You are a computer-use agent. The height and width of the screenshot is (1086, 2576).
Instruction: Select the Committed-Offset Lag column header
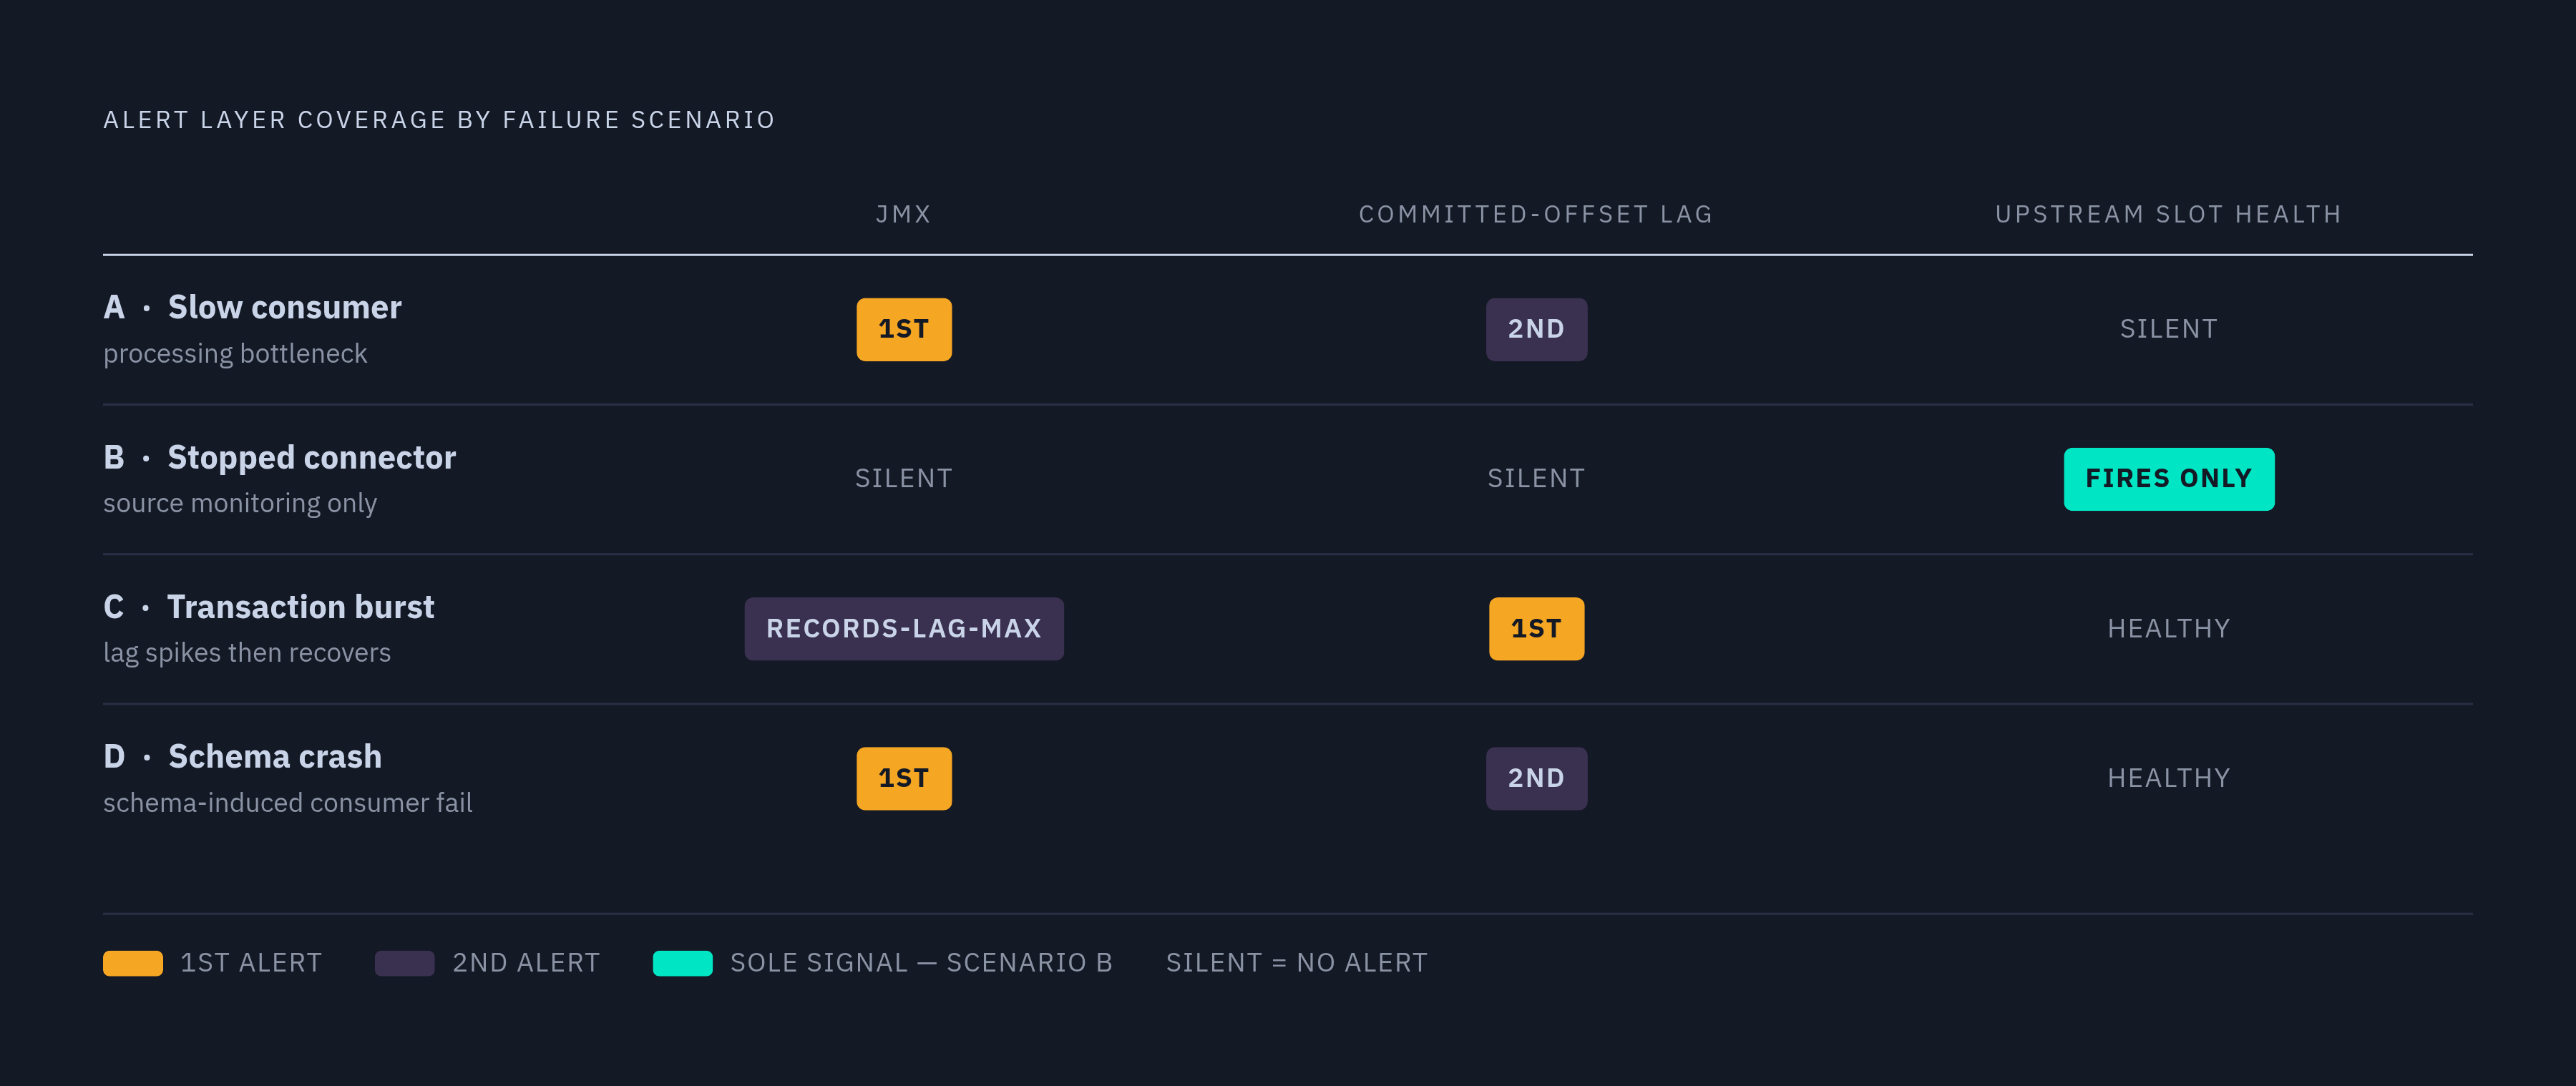click(1536, 214)
